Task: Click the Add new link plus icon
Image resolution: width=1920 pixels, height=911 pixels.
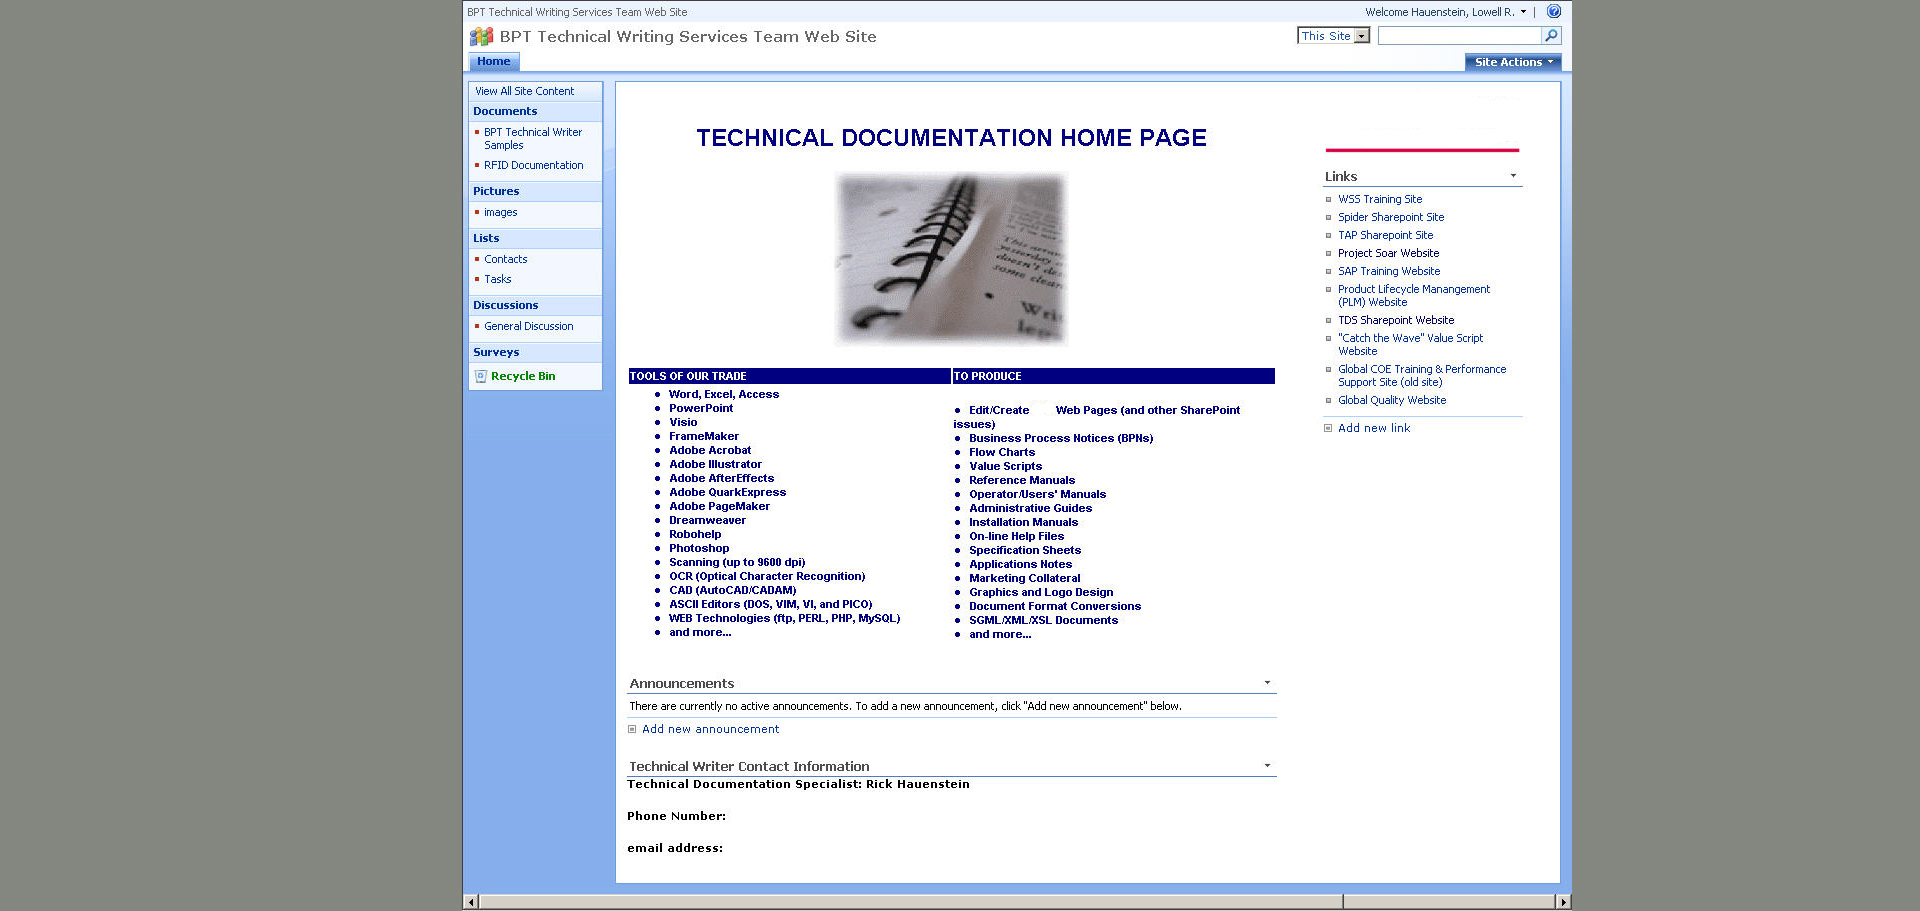Action: coord(1328,428)
